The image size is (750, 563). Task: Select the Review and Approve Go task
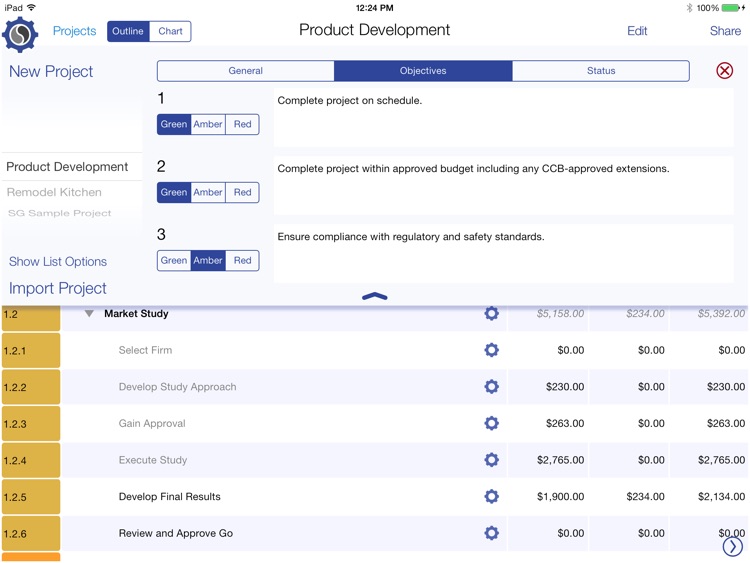tap(176, 533)
